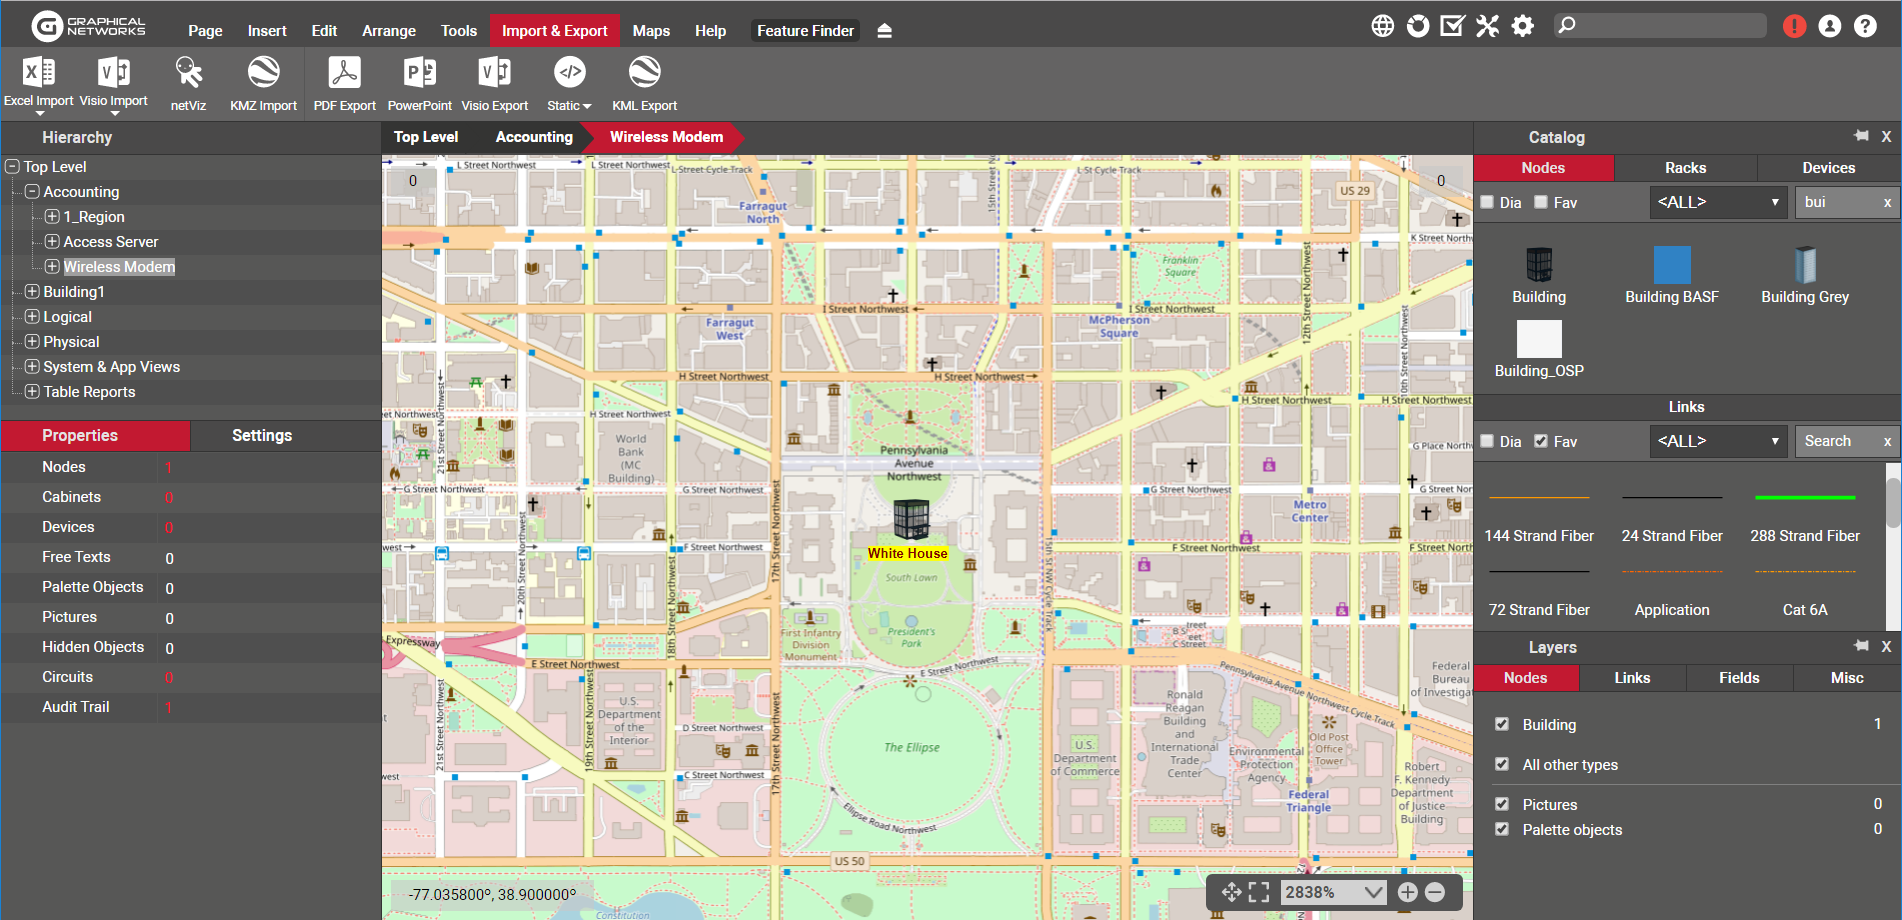Switch to the Racks catalog tab
1902x920 pixels.
pyautogui.click(x=1685, y=168)
